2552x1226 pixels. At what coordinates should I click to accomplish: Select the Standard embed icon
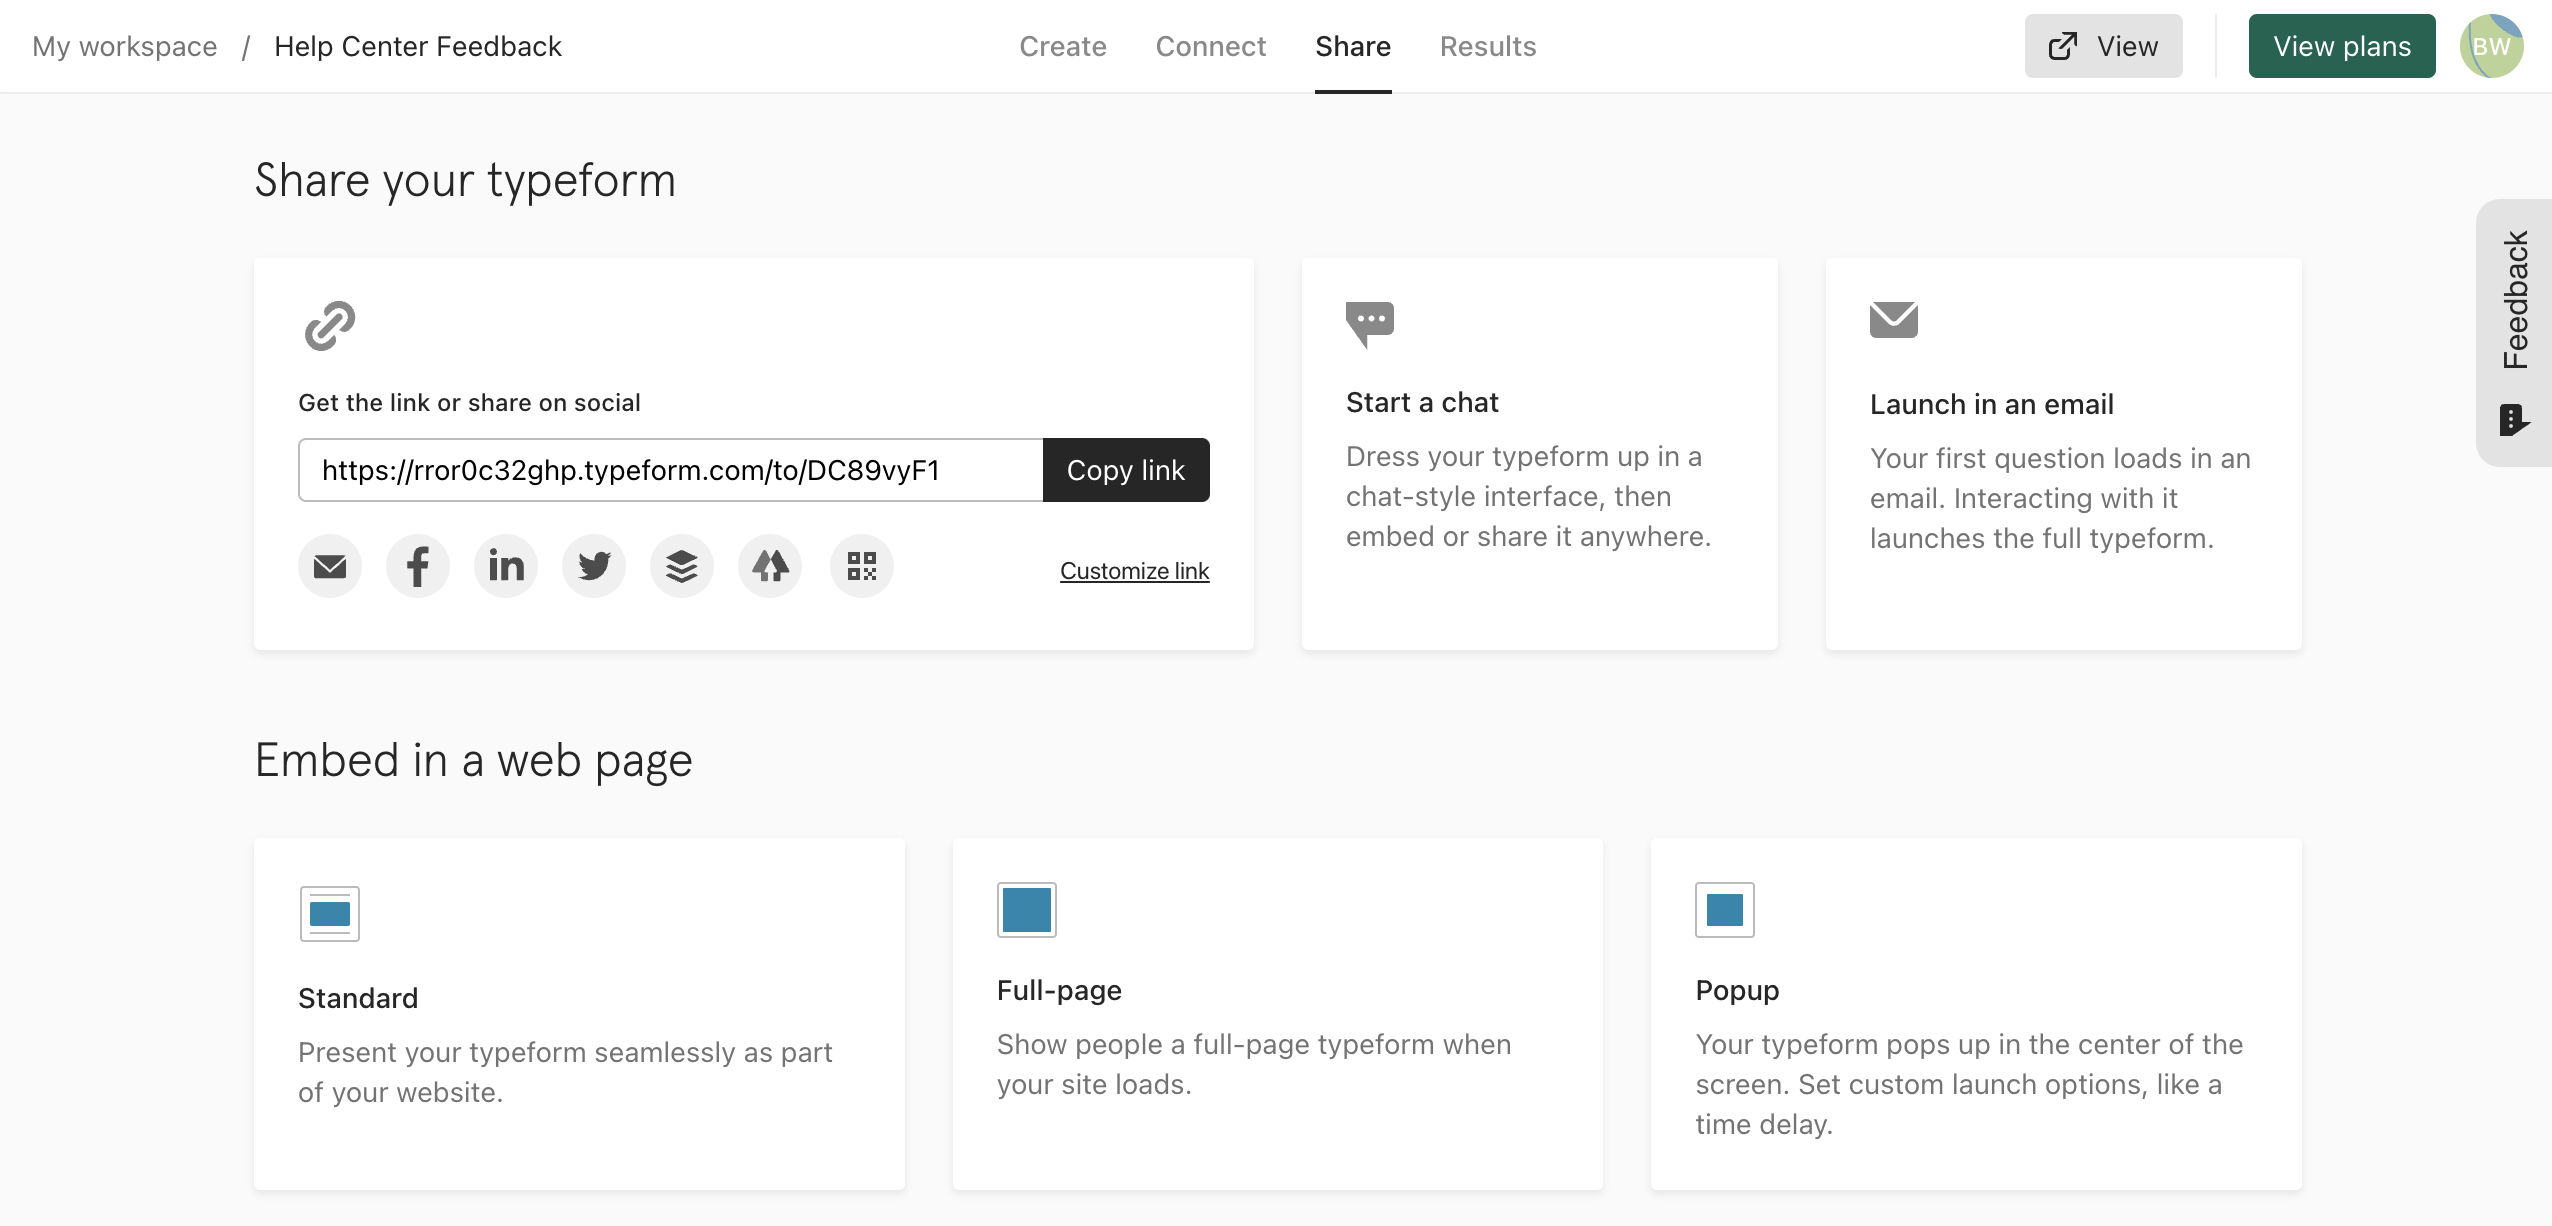(x=330, y=914)
